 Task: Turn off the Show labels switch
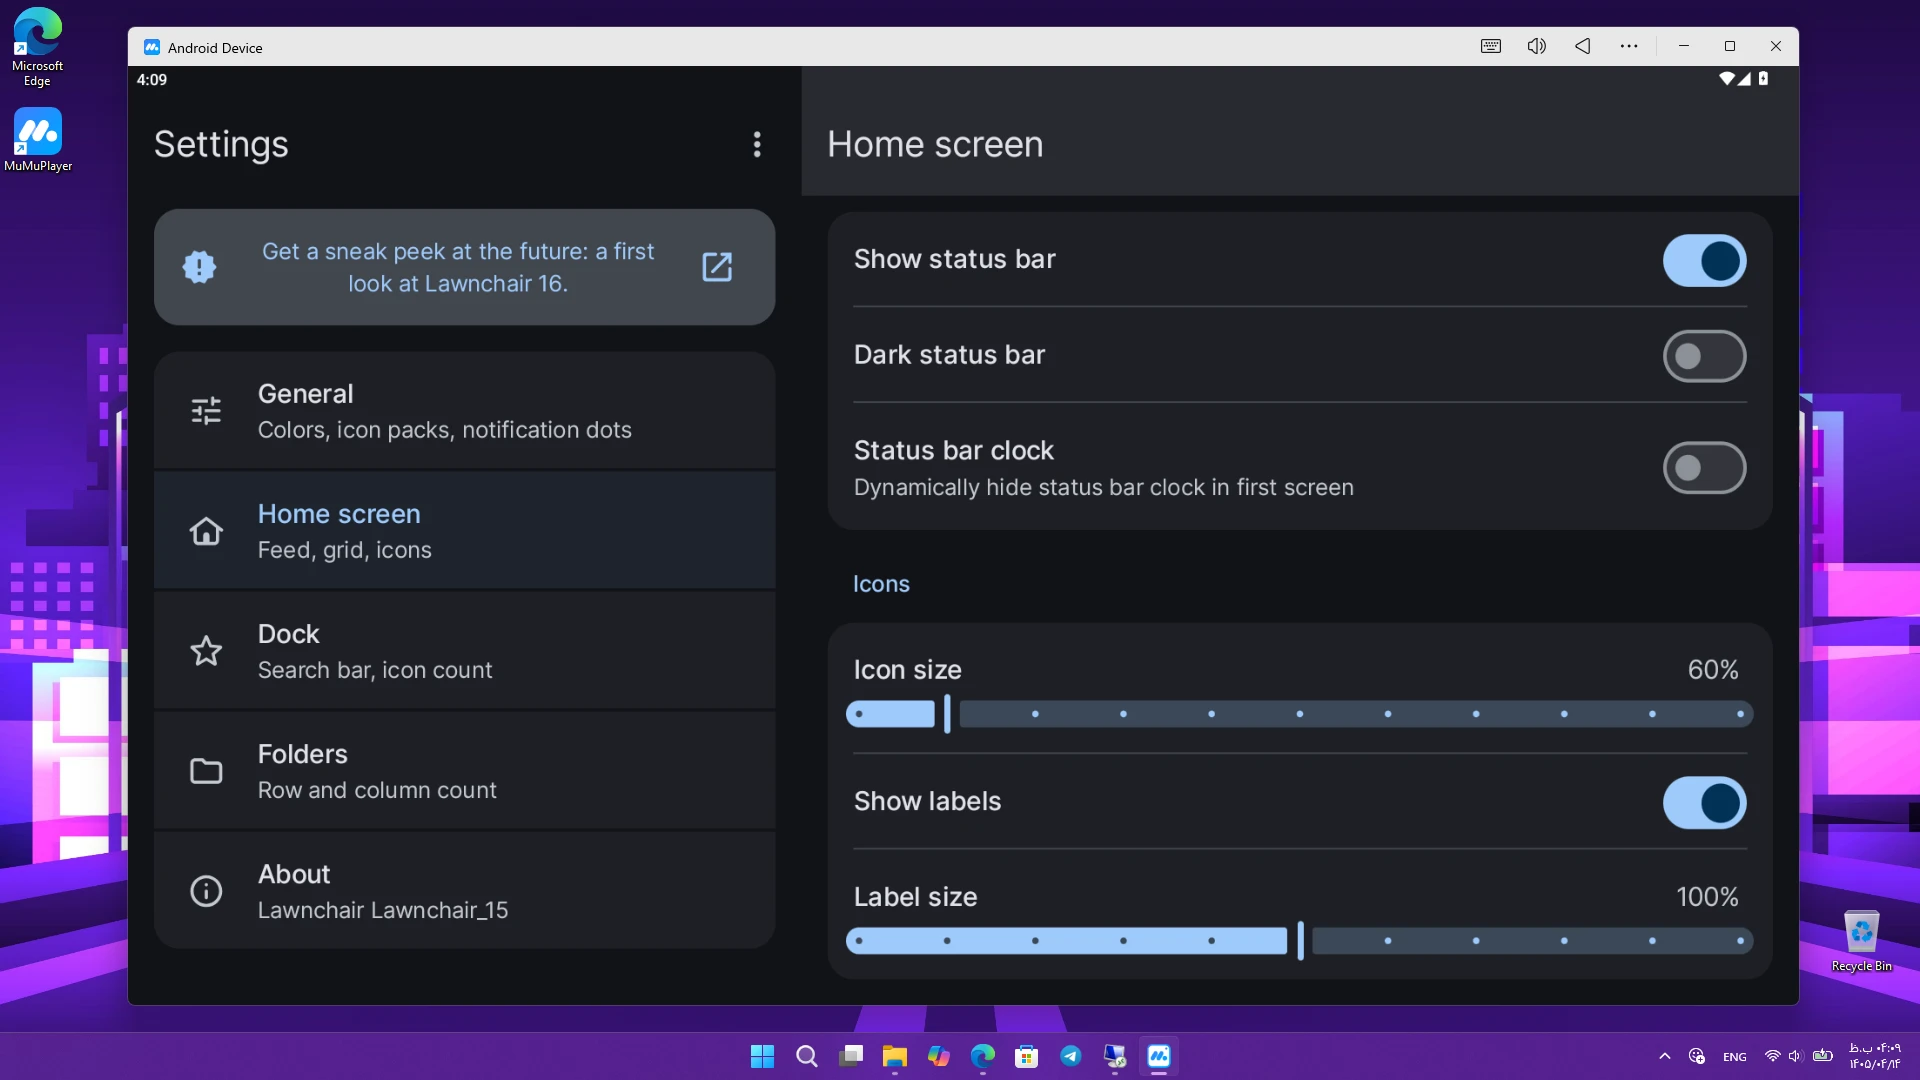1704,803
